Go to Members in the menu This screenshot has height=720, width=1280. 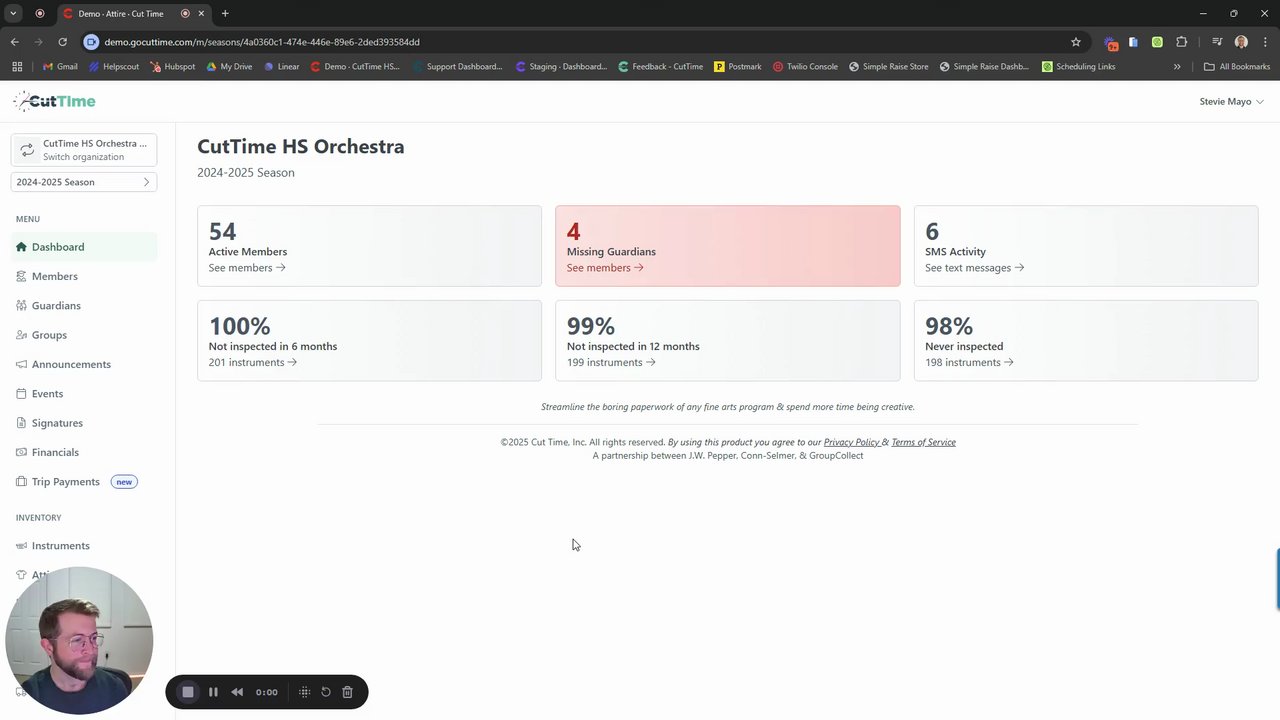[54, 276]
